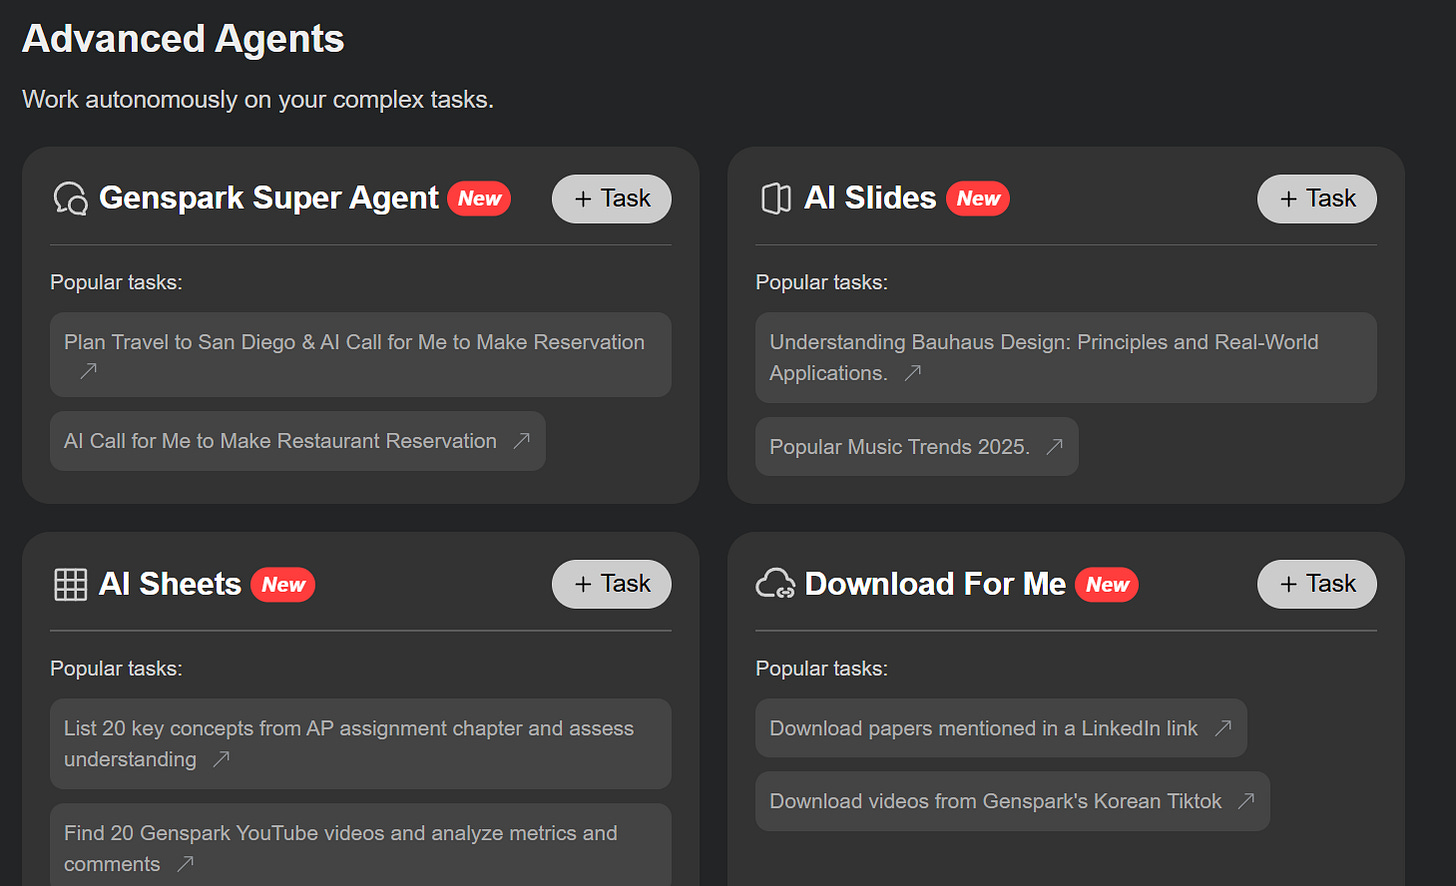Open Plan Travel to San Diego task
Image resolution: width=1456 pixels, height=886 pixels.
click(361, 355)
